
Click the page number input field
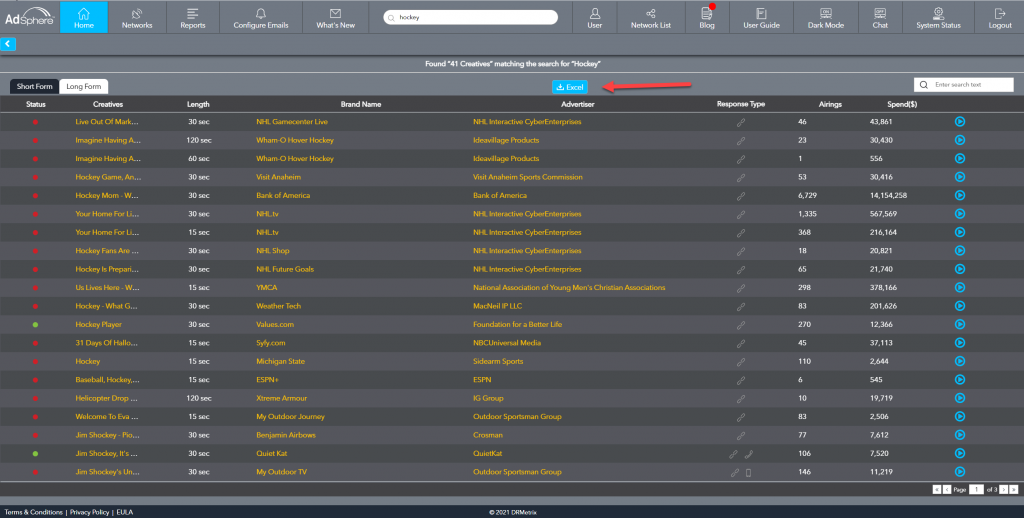click(x=976, y=489)
